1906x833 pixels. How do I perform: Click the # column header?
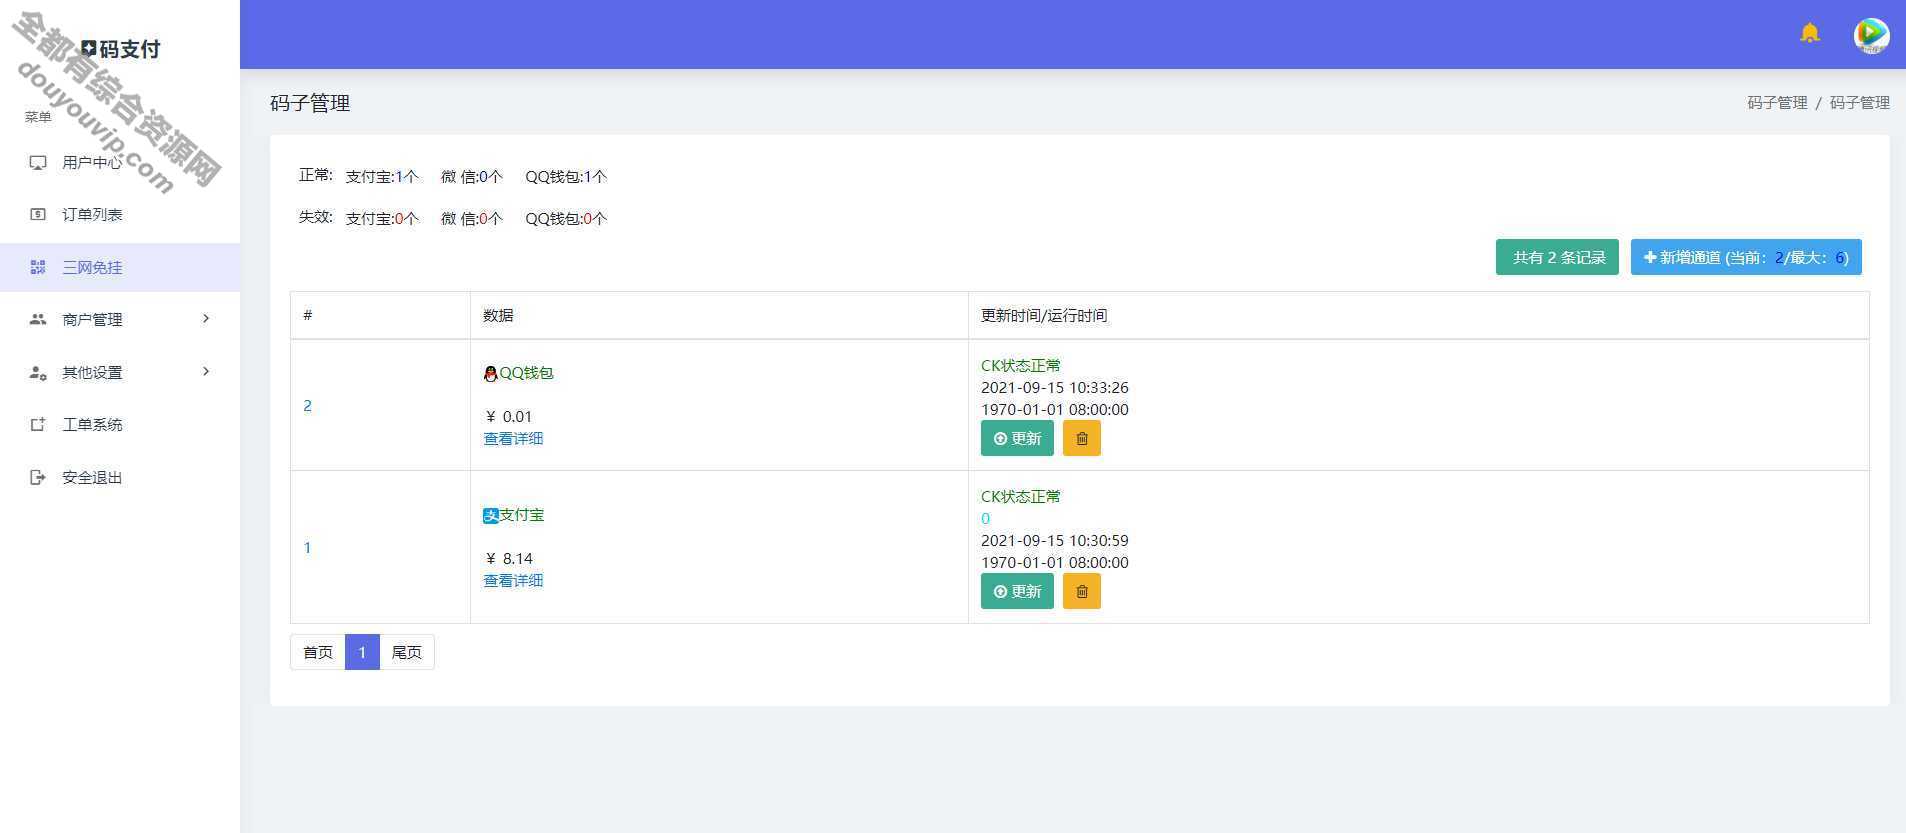(307, 315)
